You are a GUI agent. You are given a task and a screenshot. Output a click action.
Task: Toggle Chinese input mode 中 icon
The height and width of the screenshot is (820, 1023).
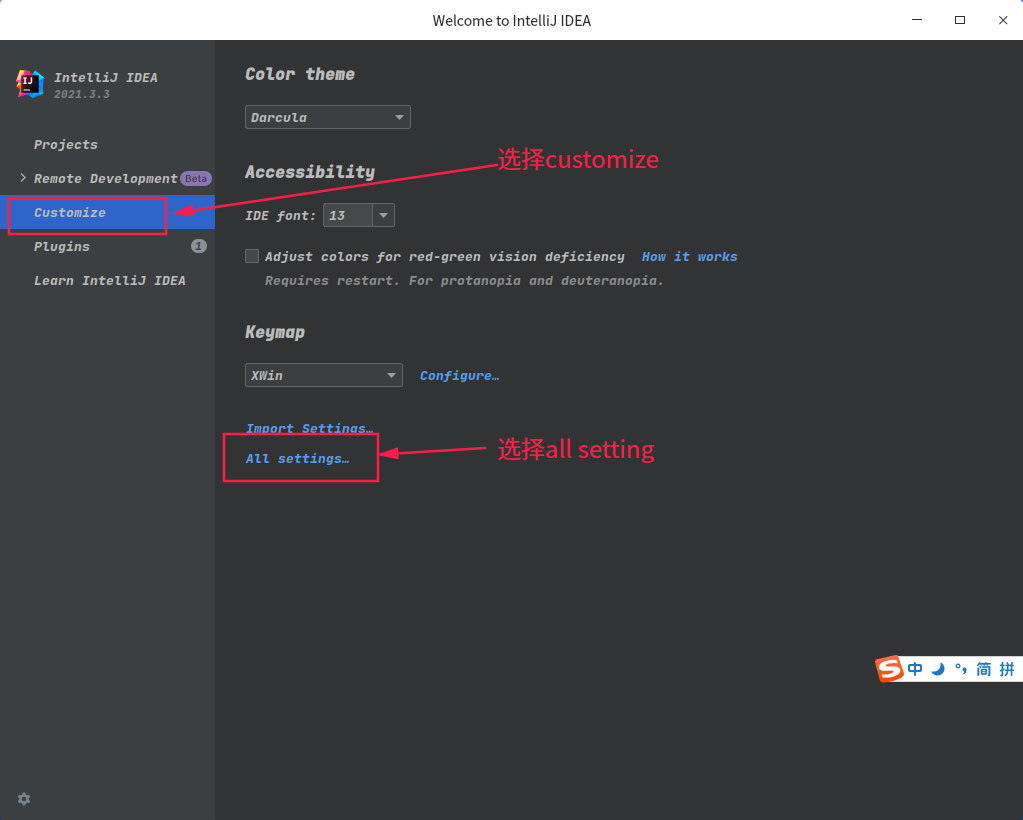click(915, 669)
